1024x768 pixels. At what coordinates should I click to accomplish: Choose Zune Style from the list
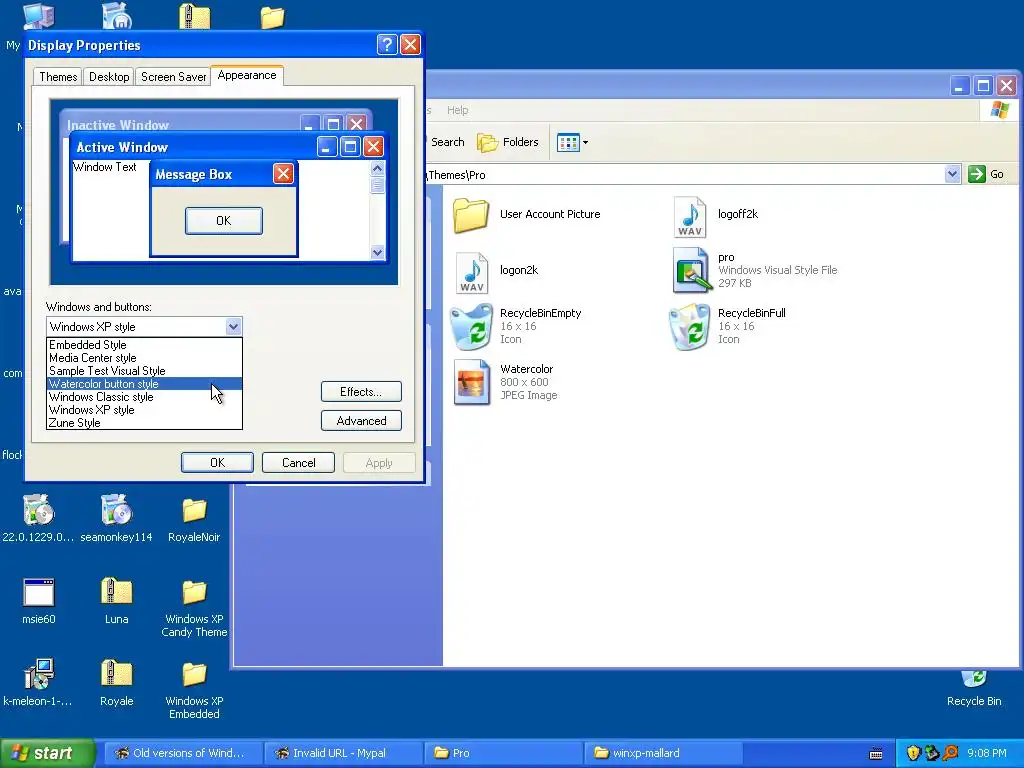pos(144,423)
